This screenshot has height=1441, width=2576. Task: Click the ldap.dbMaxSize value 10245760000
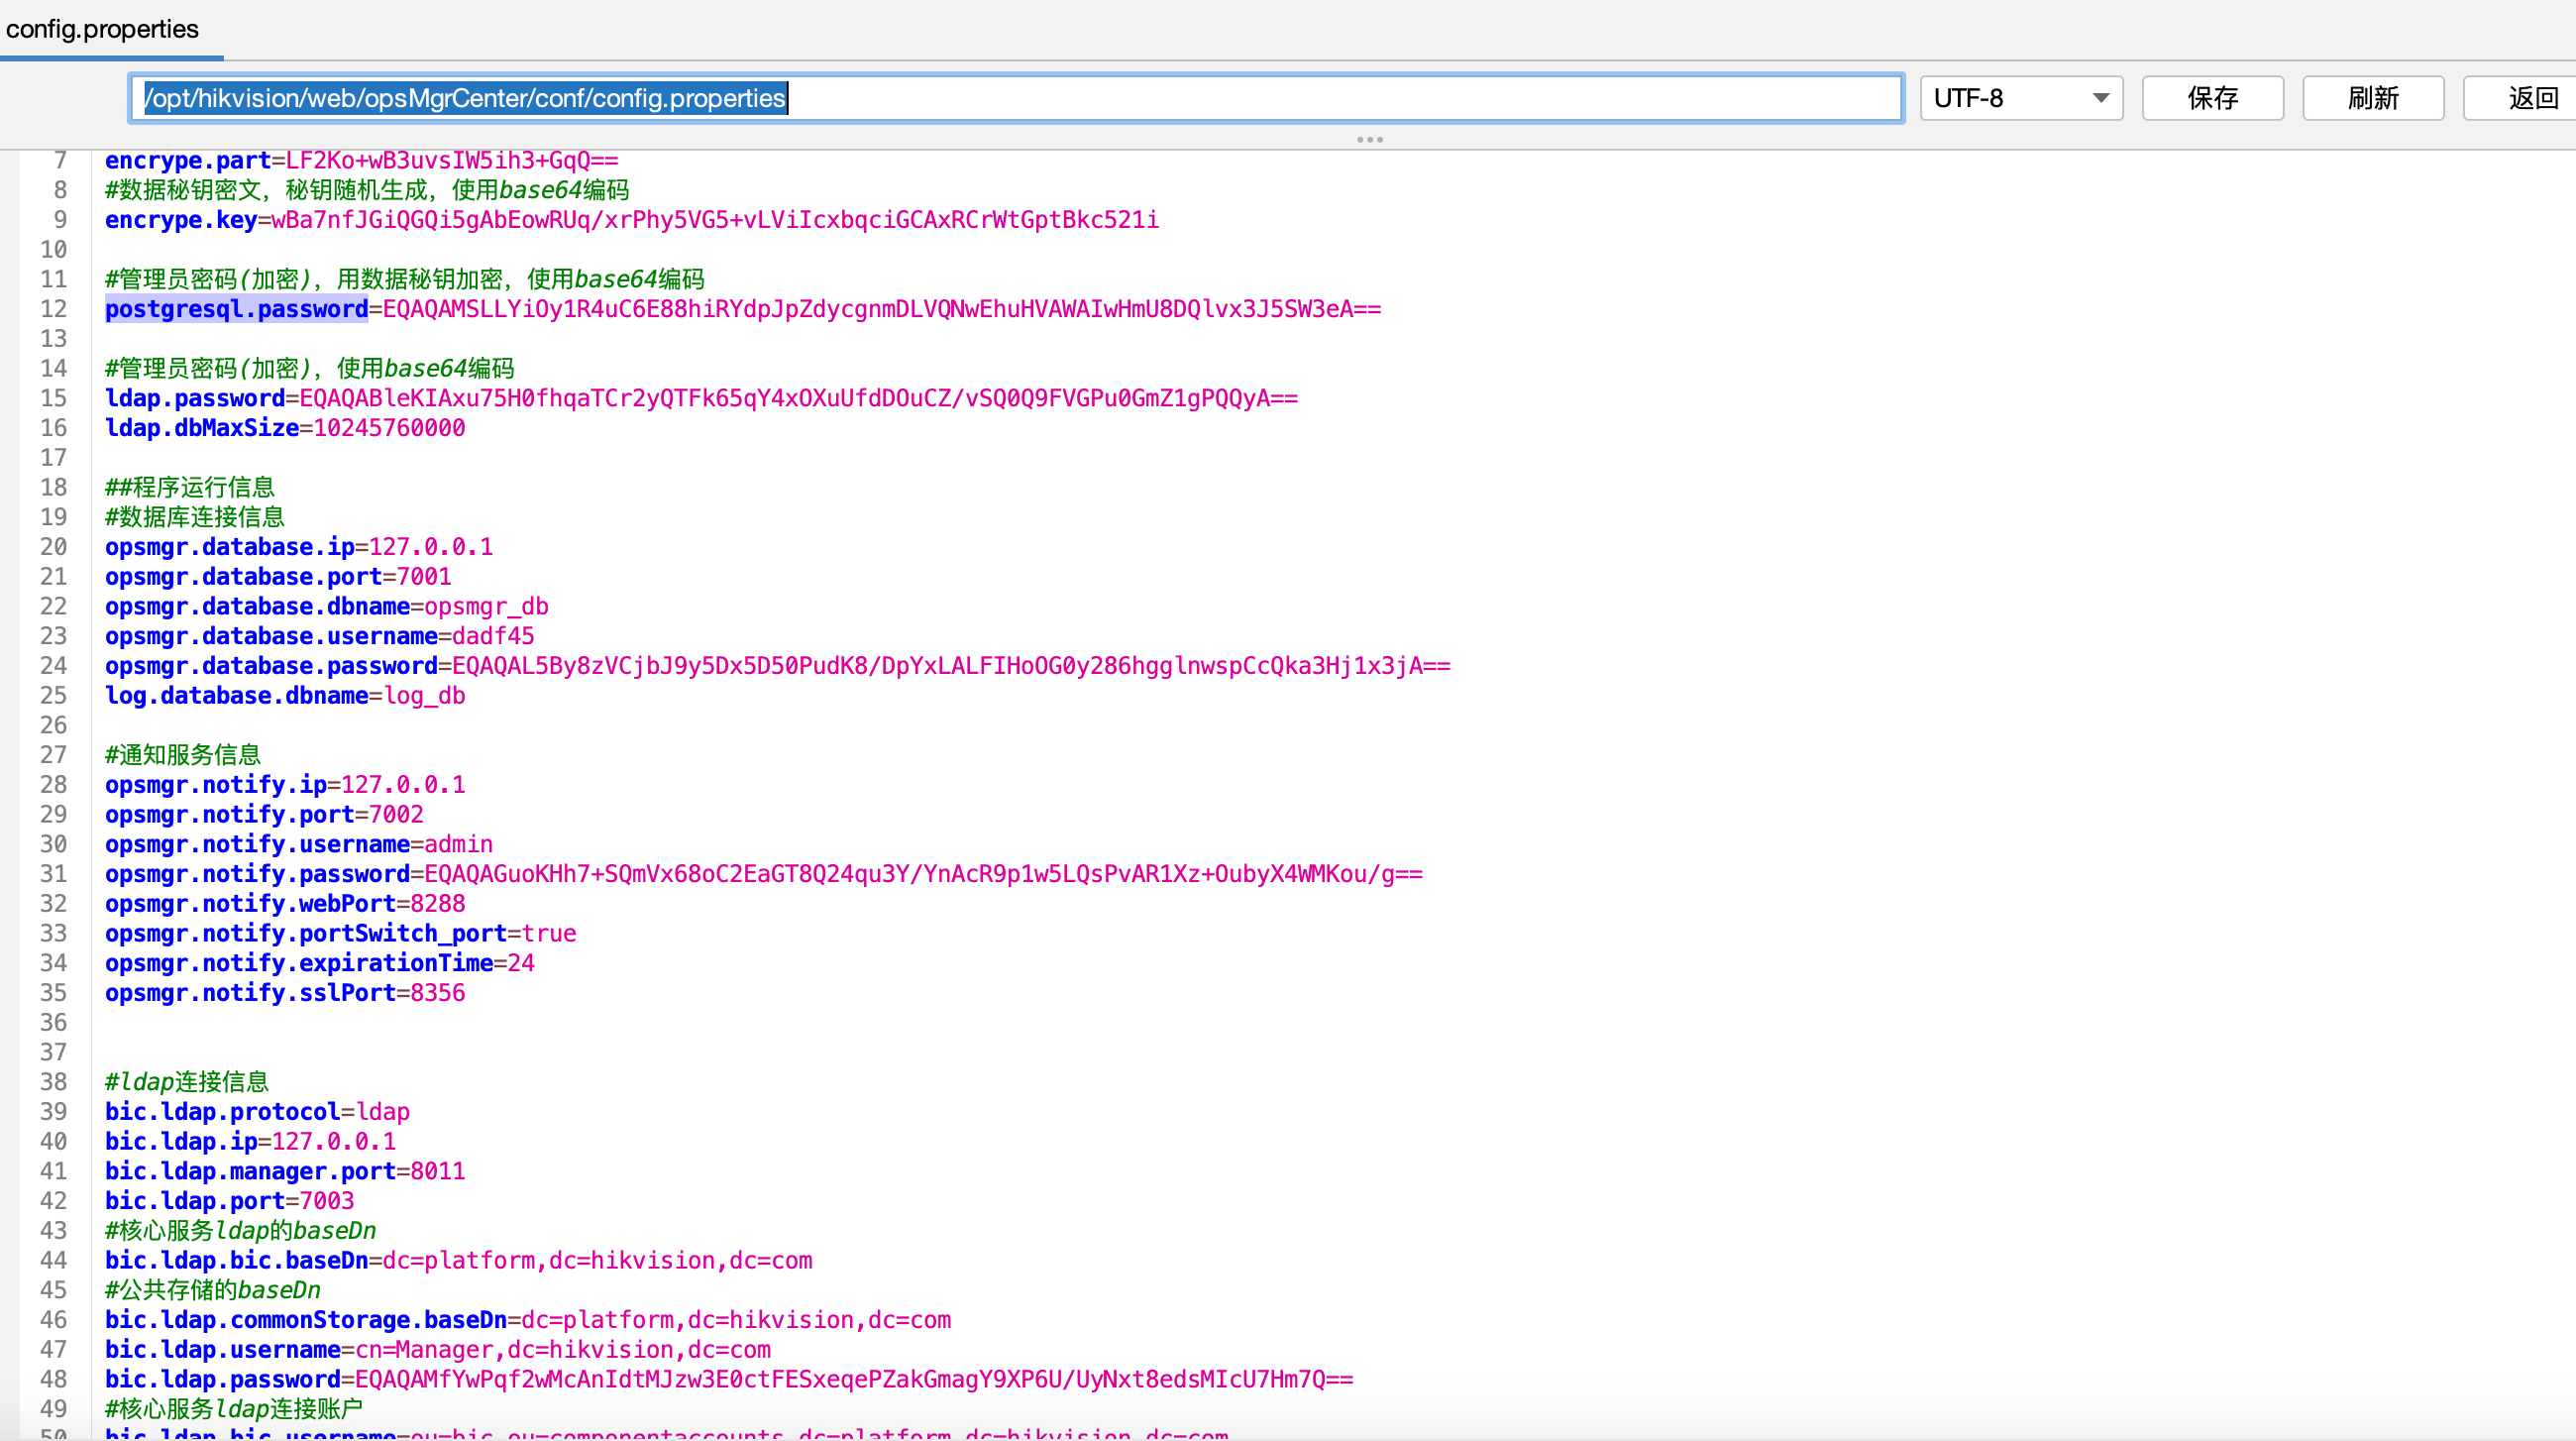click(x=389, y=428)
